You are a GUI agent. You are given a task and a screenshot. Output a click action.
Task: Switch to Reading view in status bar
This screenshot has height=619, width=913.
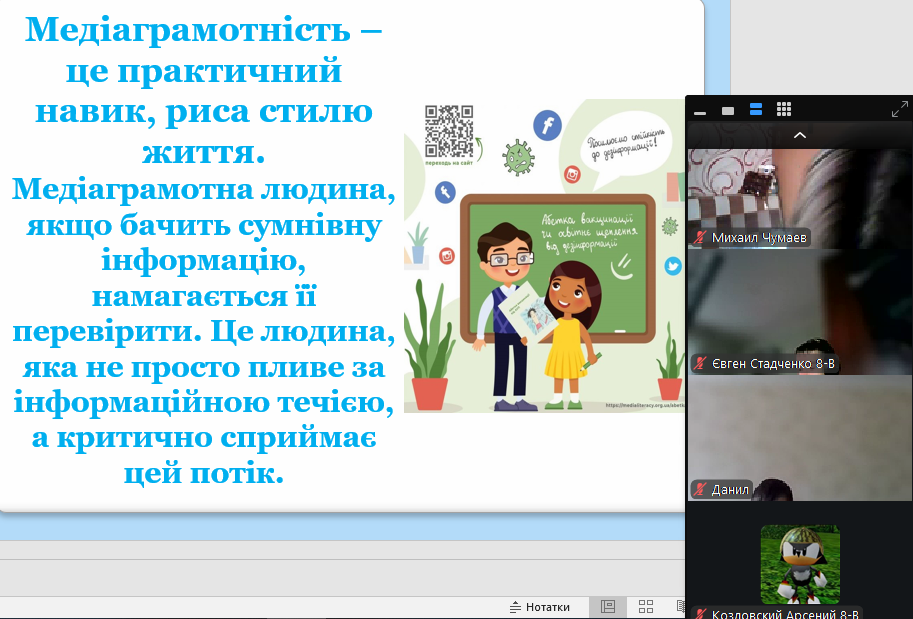(x=681, y=607)
